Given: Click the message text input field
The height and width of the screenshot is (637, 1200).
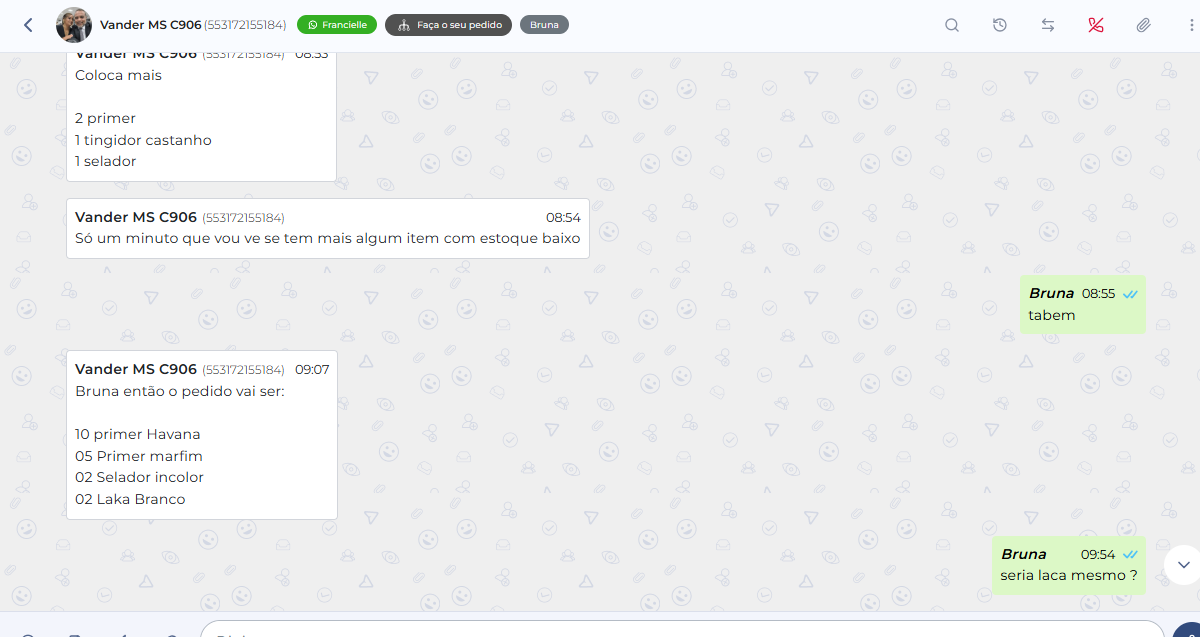Looking at the screenshot, I should pos(682,630).
